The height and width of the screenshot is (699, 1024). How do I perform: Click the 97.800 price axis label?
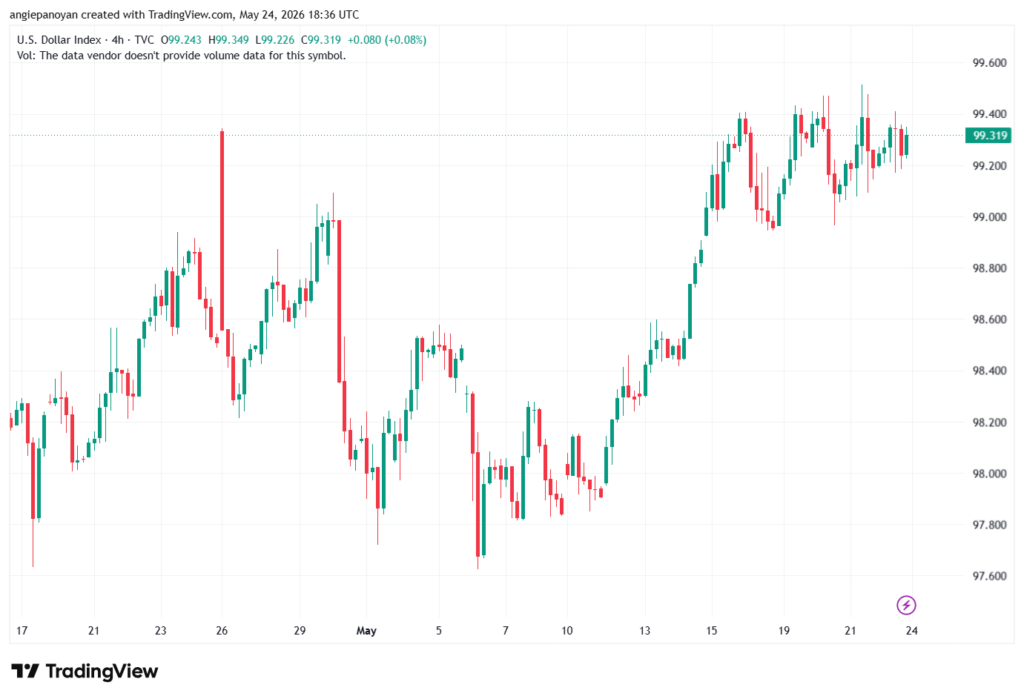tap(989, 525)
